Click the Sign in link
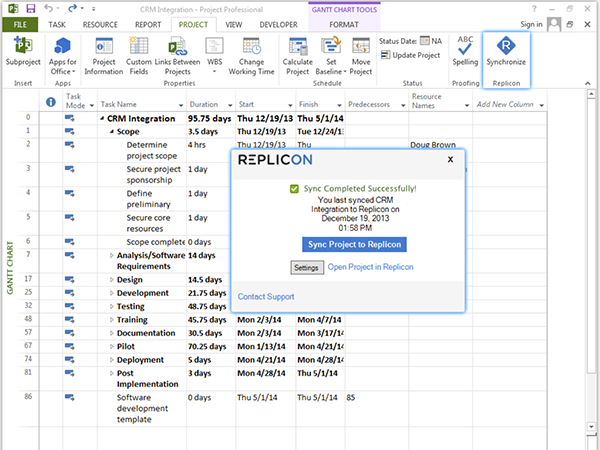Viewport: 600px width, 450px height. (x=531, y=24)
